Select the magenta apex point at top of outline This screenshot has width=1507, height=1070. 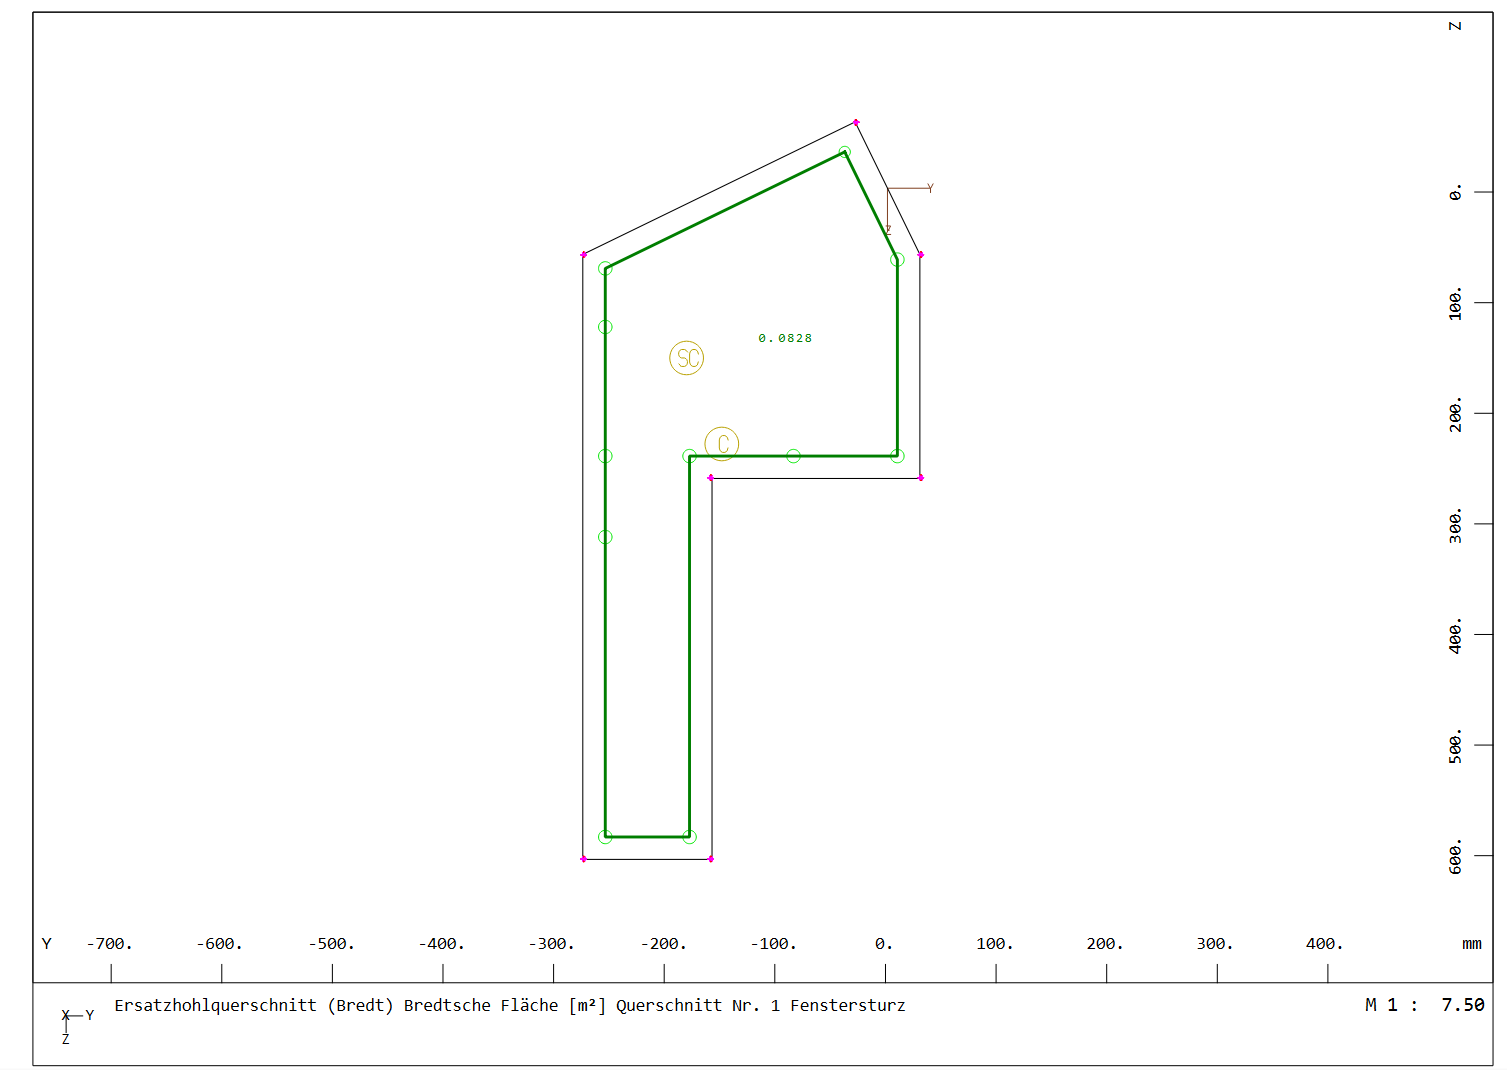[856, 123]
